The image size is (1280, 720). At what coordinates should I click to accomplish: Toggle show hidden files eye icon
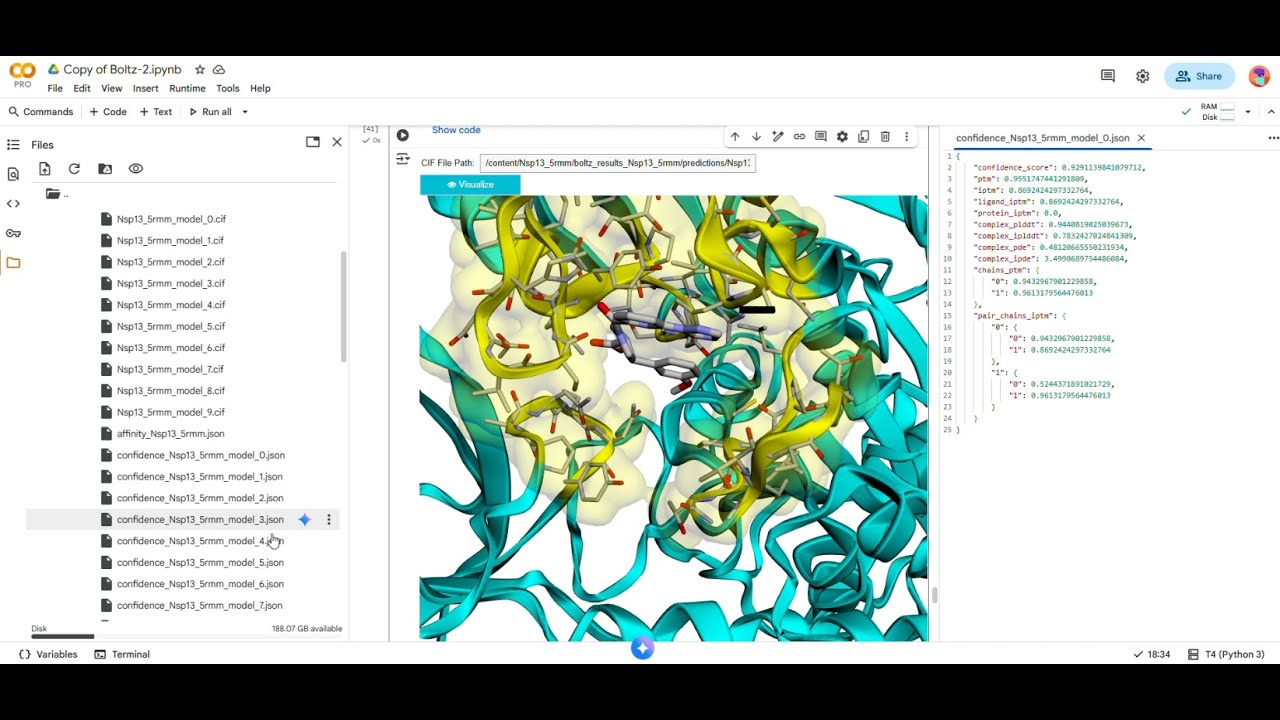(x=136, y=169)
